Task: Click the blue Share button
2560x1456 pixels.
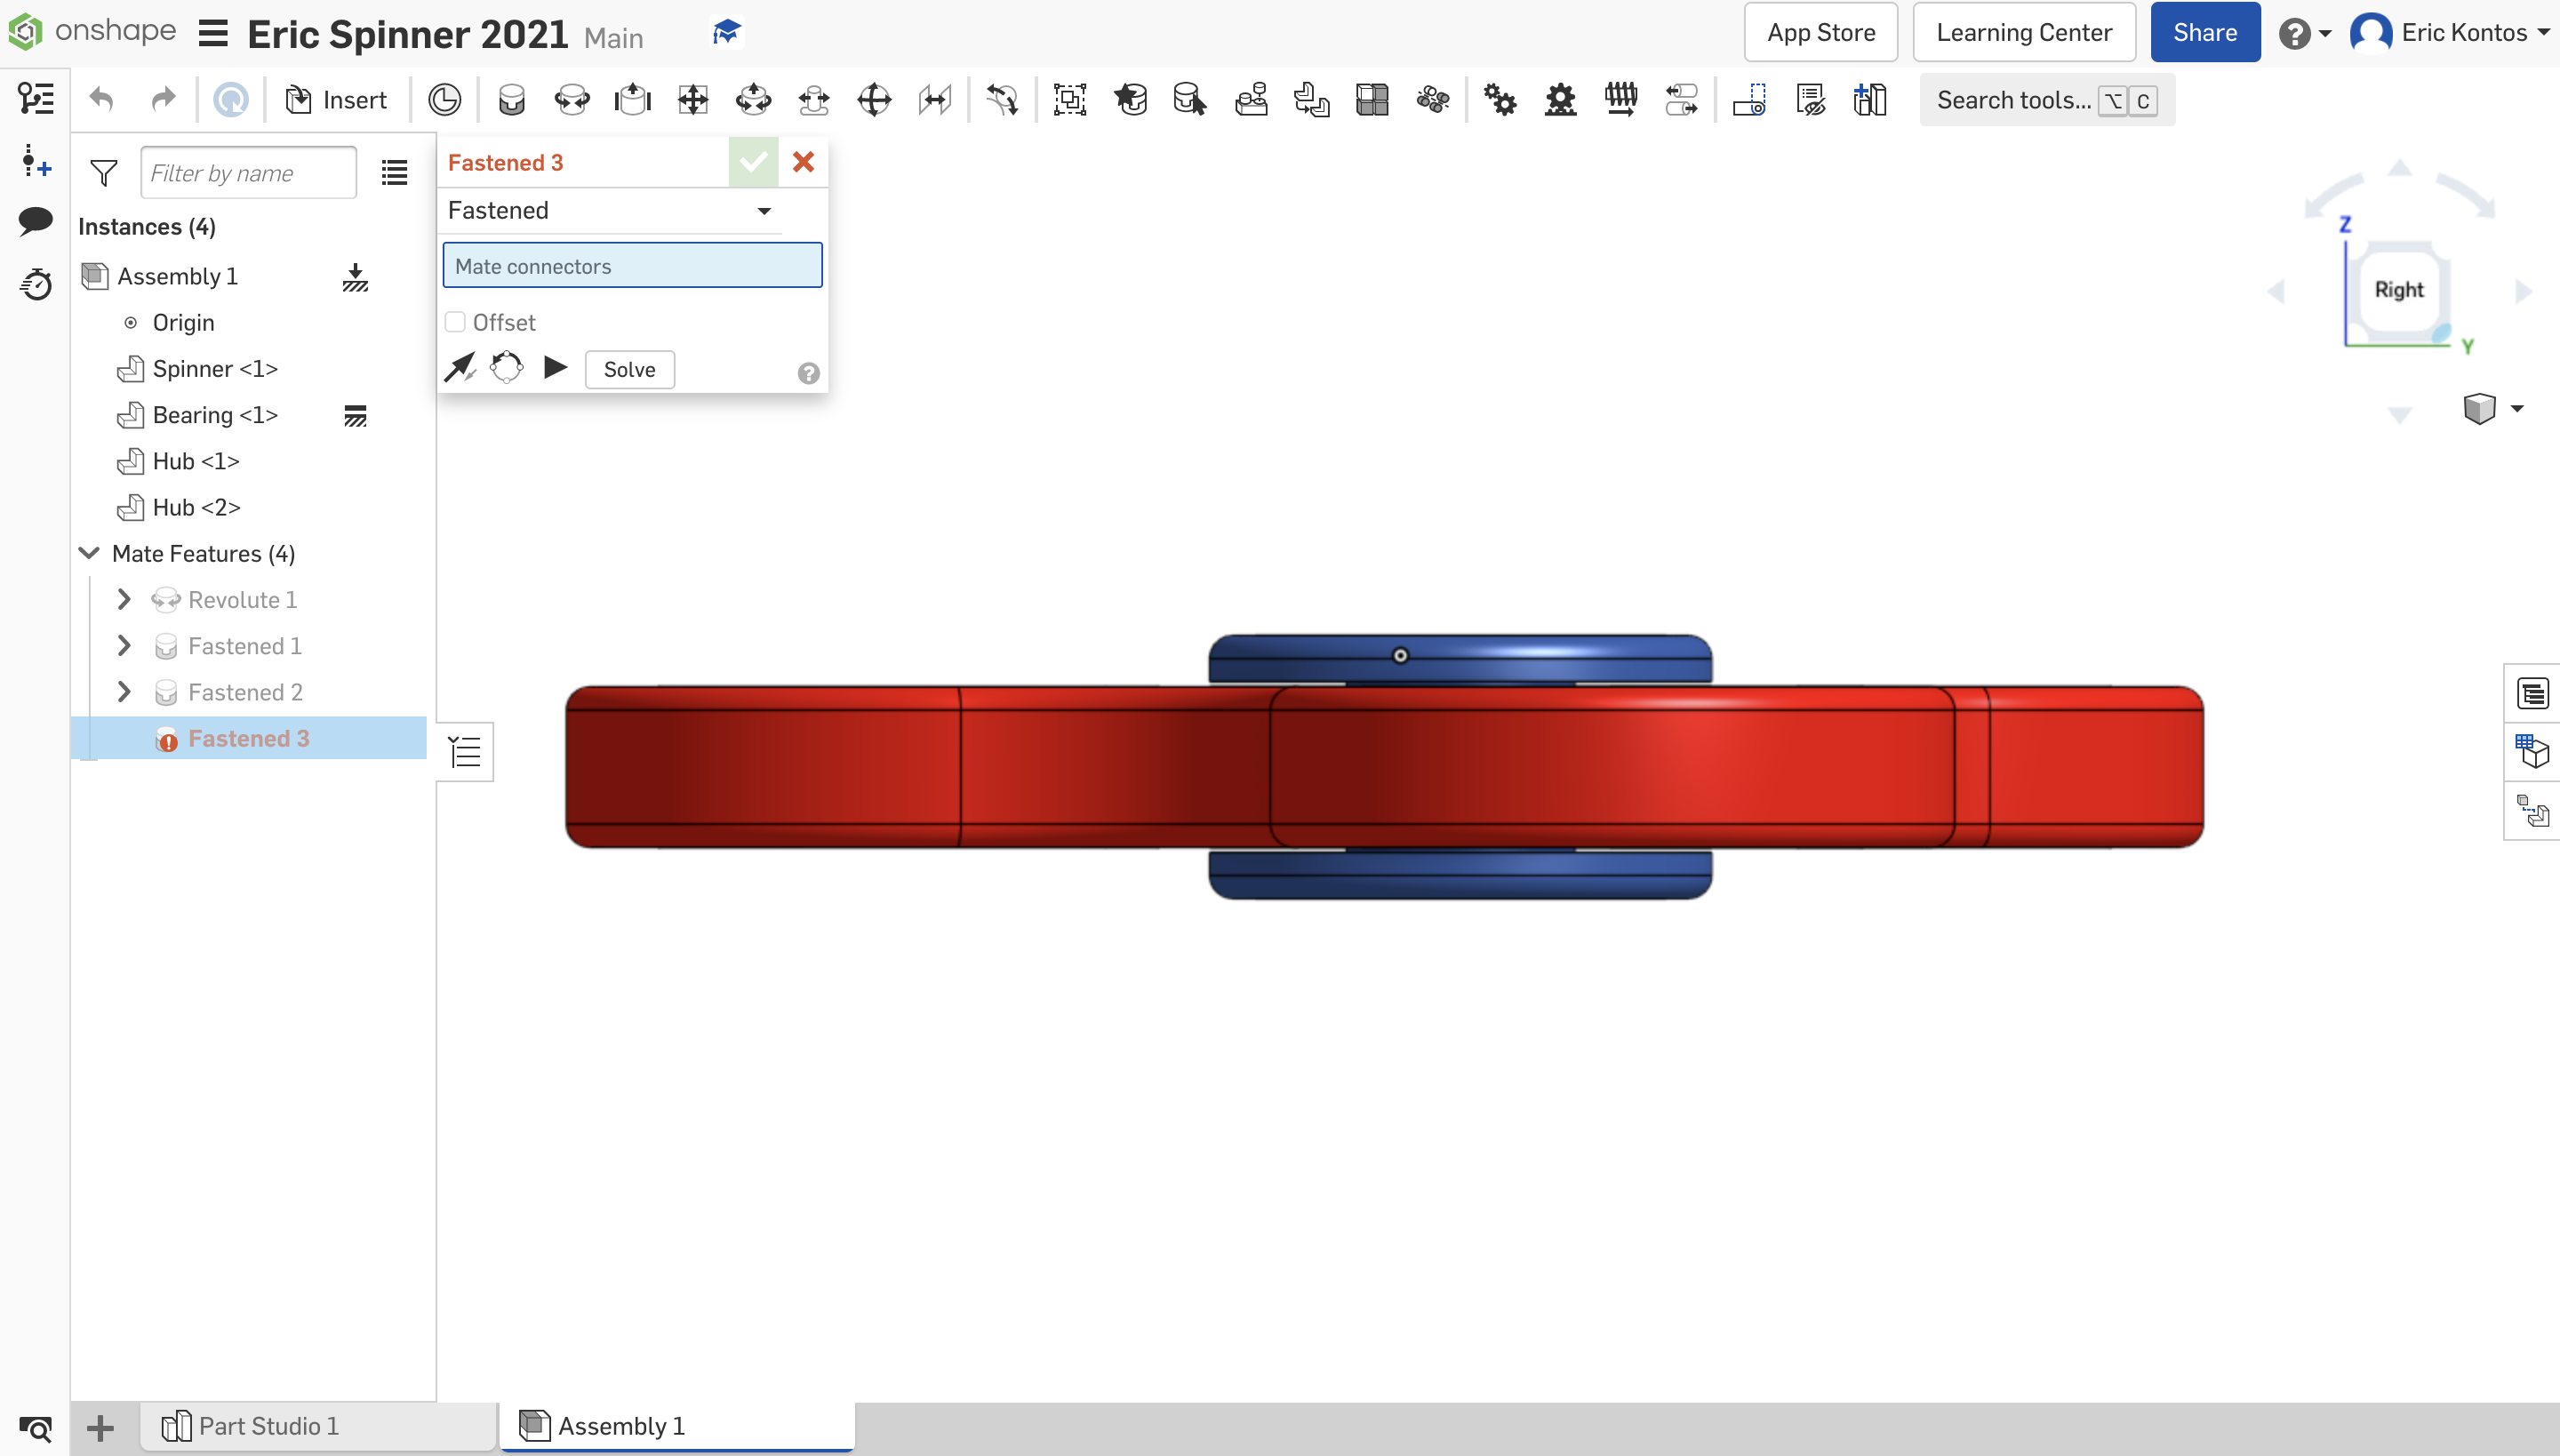Action: [2204, 31]
